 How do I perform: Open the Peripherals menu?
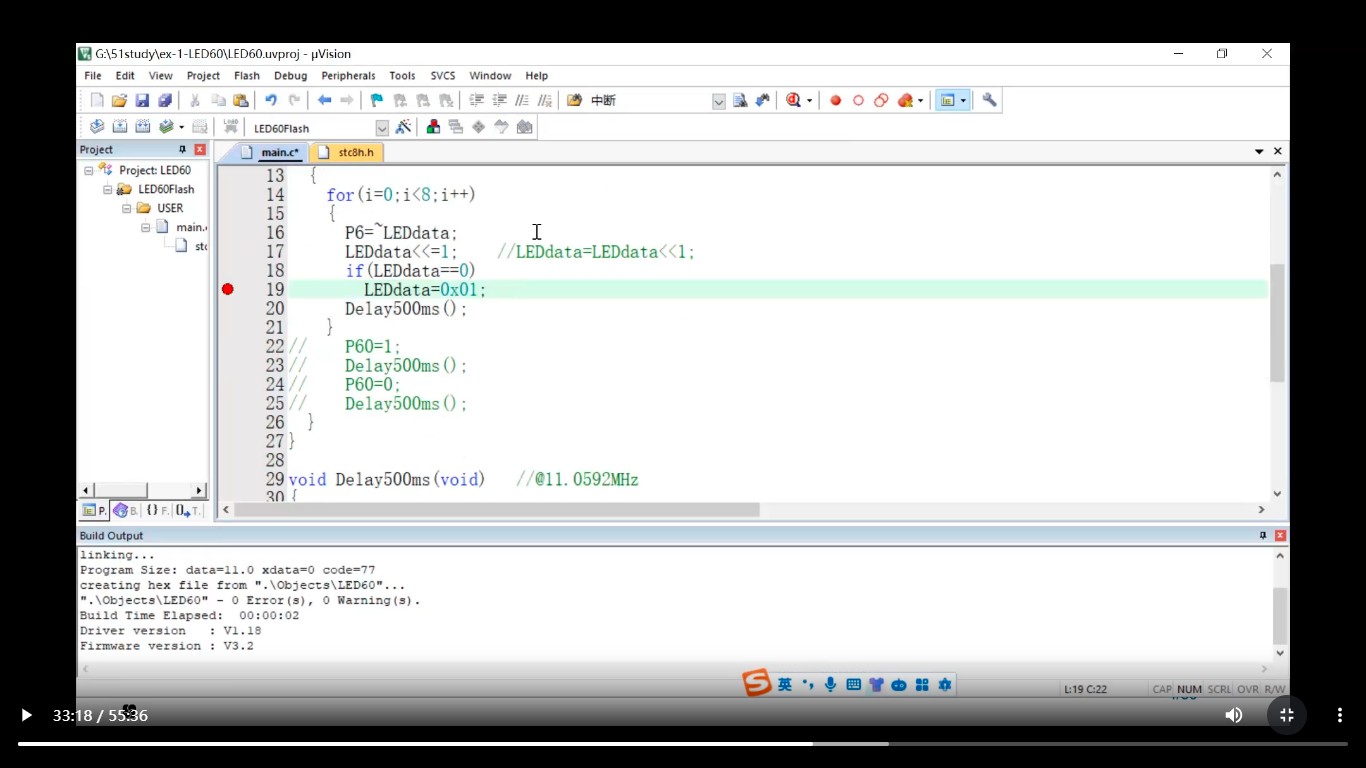point(348,76)
